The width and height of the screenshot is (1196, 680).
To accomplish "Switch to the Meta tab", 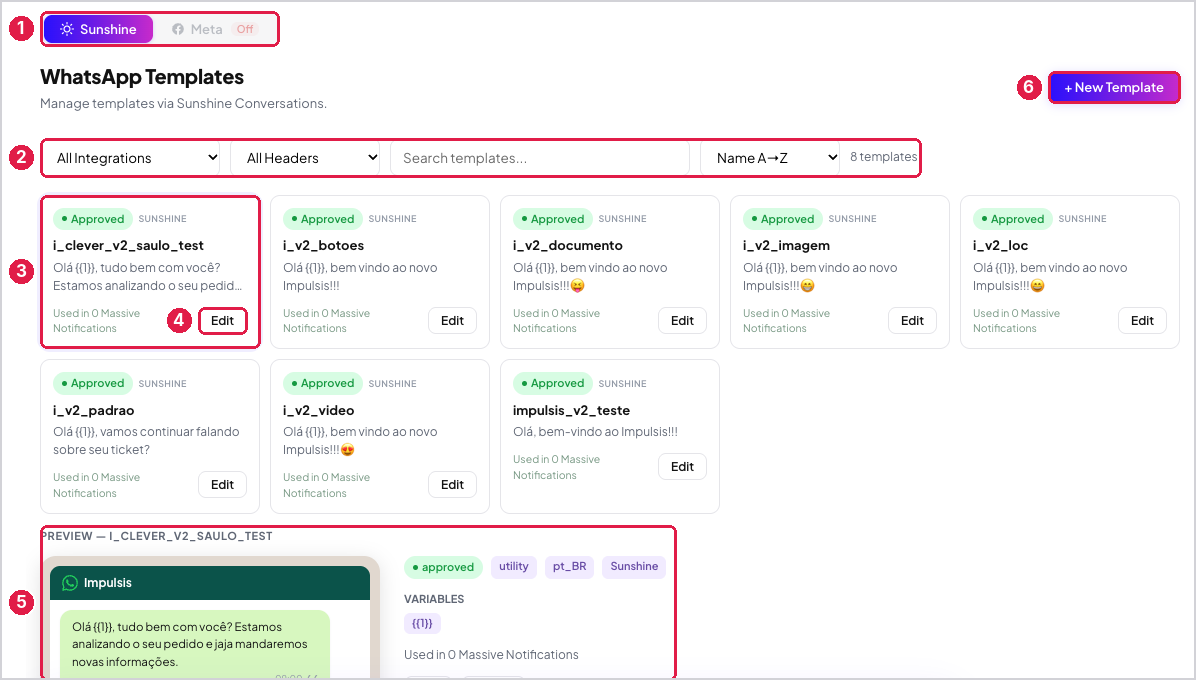I will (214, 29).
